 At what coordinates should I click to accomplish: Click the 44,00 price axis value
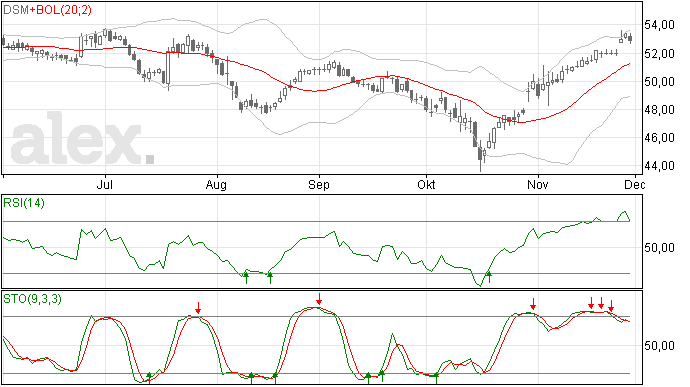pyautogui.click(x=659, y=166)
